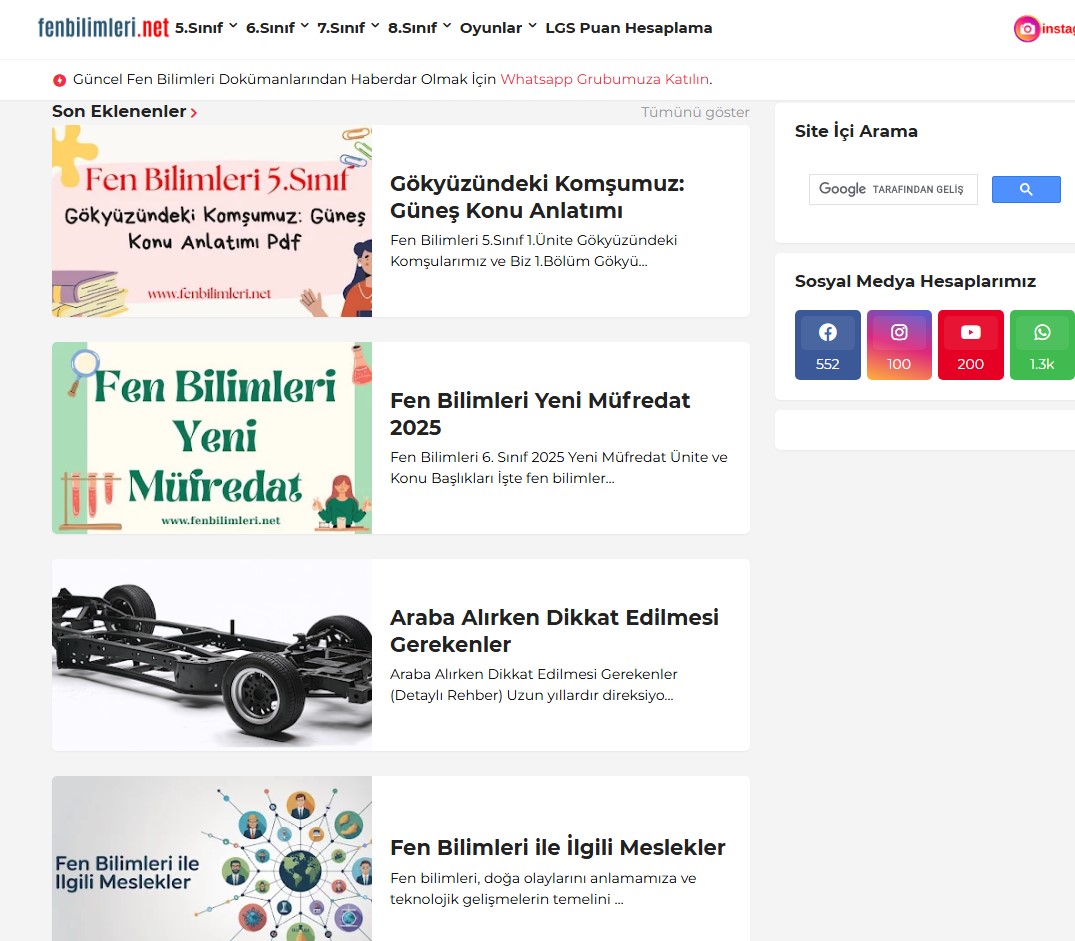Open the 7.Sınıf dropdown menu
The width and height of the screenshot is (1075, 941).
(348, 28)
